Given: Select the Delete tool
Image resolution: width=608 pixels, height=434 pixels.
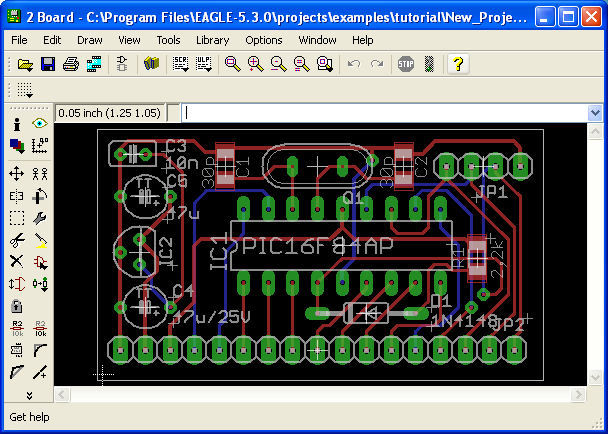Looking at the screenshot, I should coord(17,262).
